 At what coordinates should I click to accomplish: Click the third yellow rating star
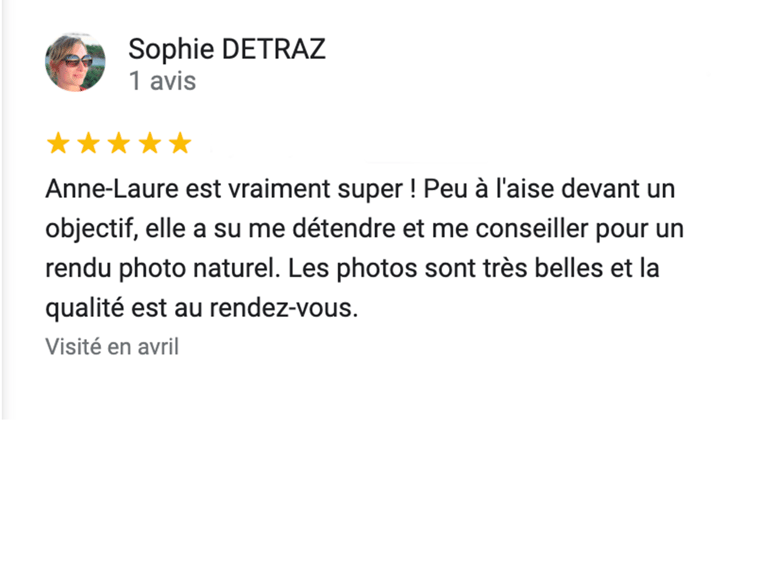pyautogui.click(x=119, y=143)
